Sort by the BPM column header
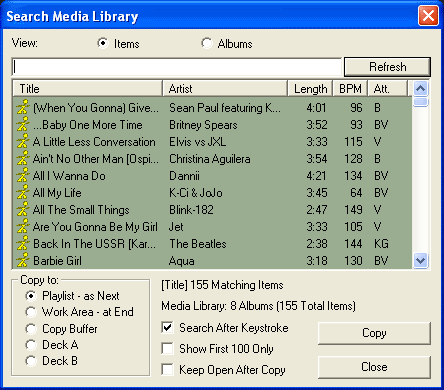 [350, 89]
